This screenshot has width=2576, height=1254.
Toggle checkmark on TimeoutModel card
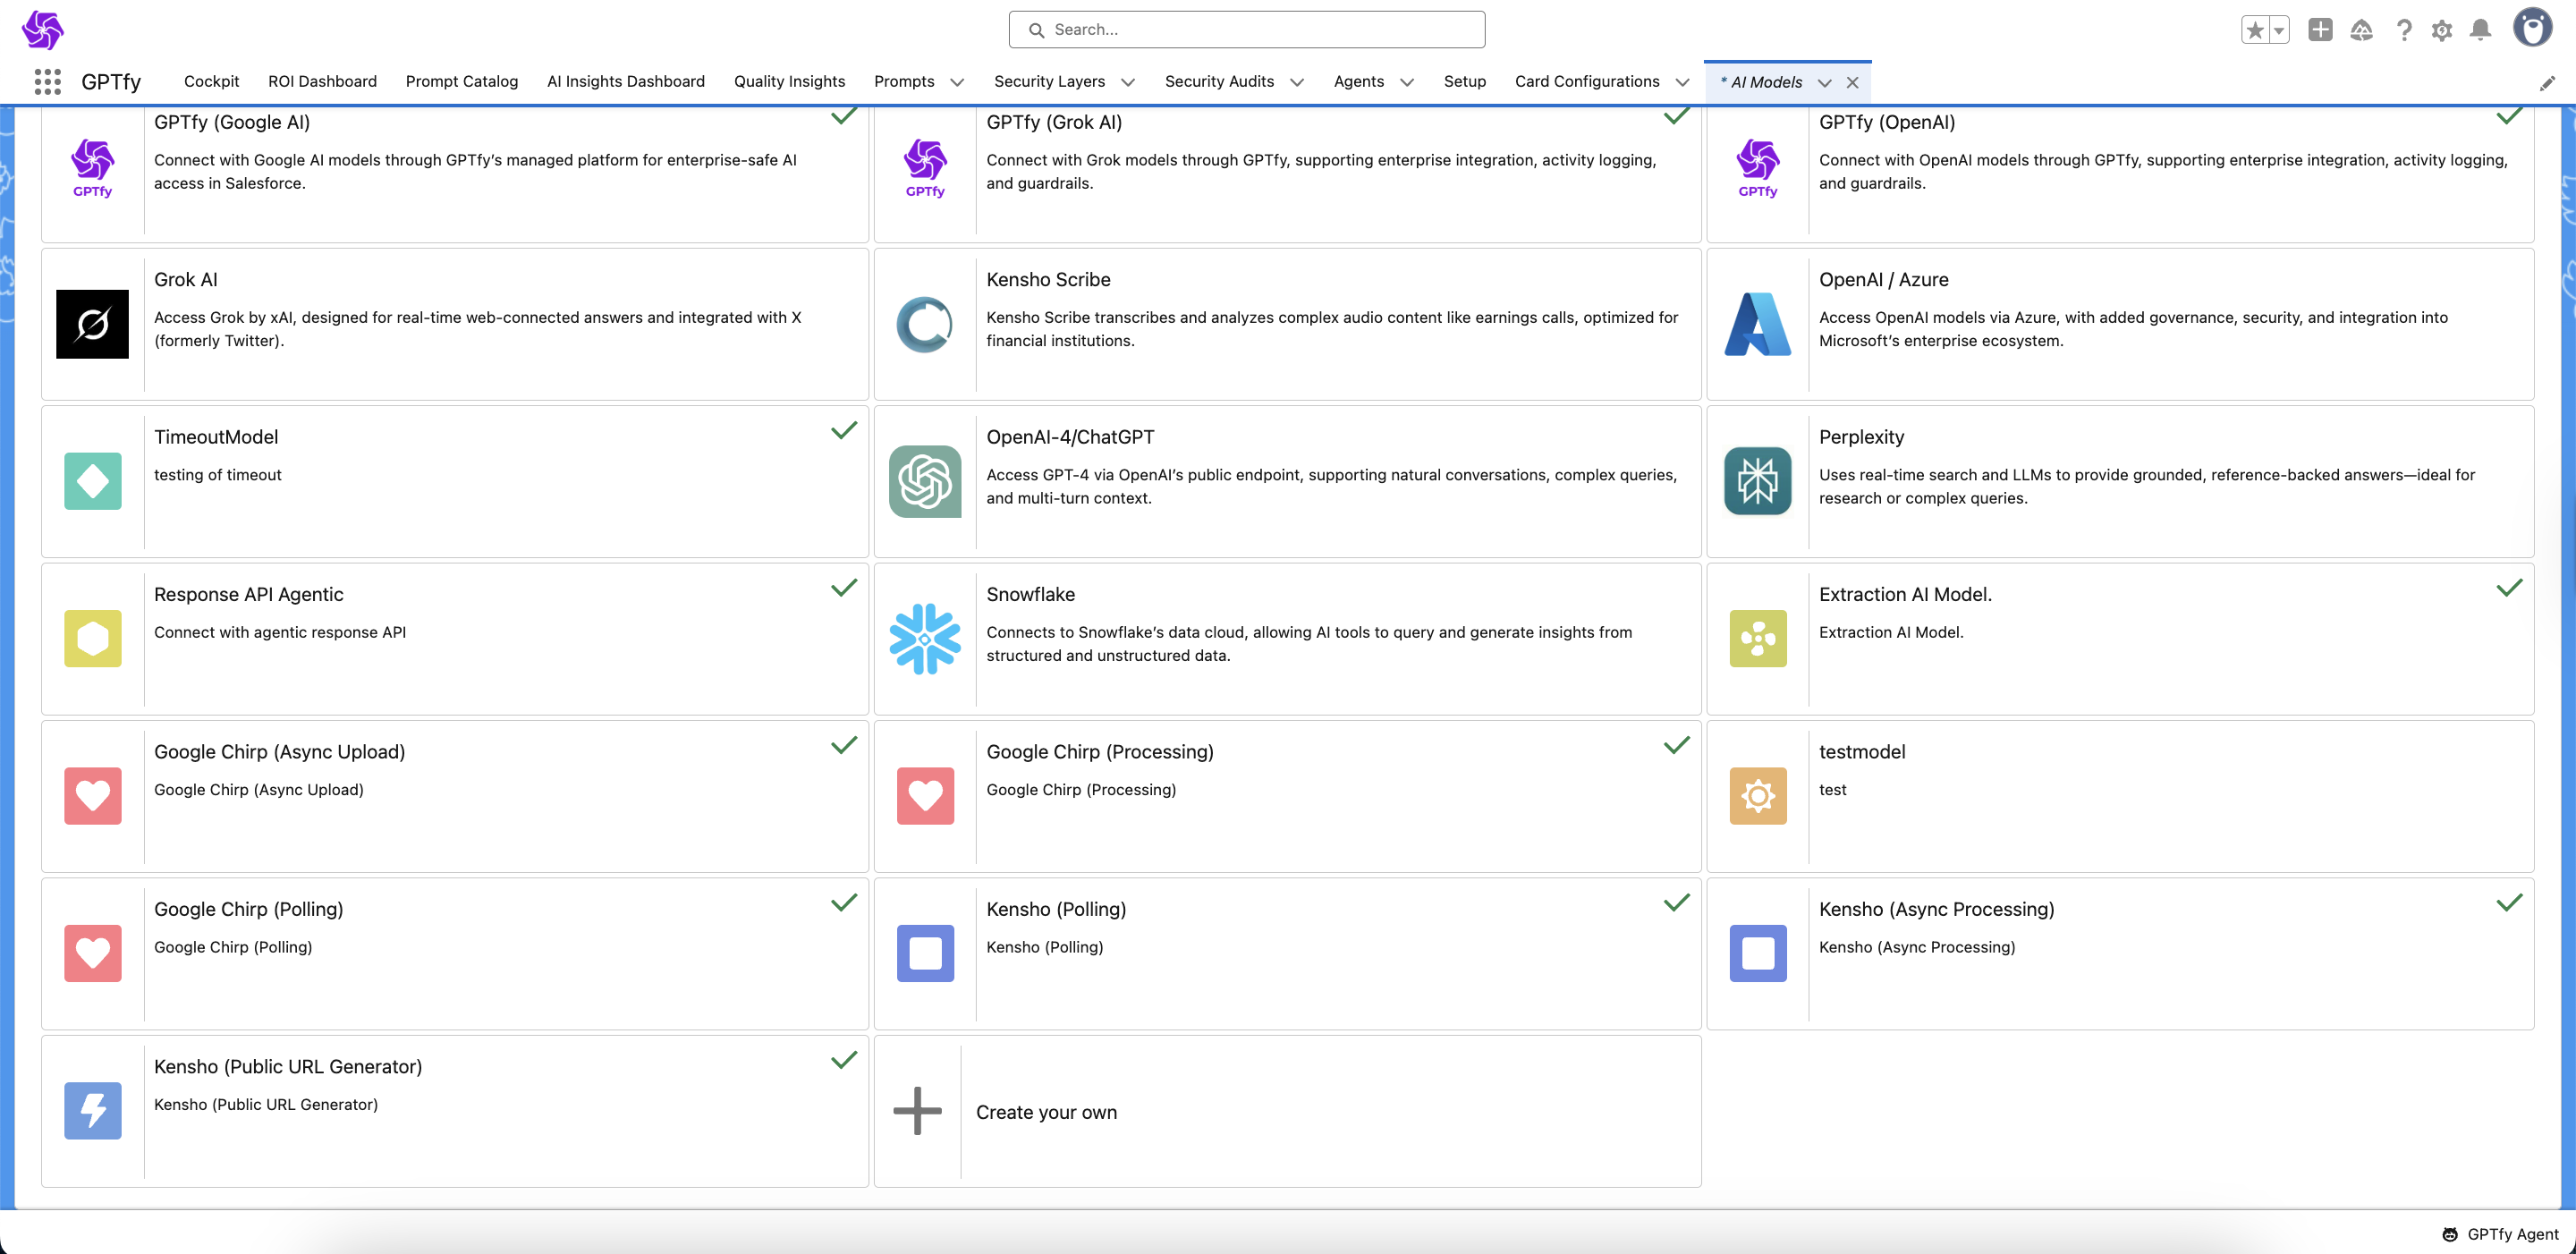843,431
